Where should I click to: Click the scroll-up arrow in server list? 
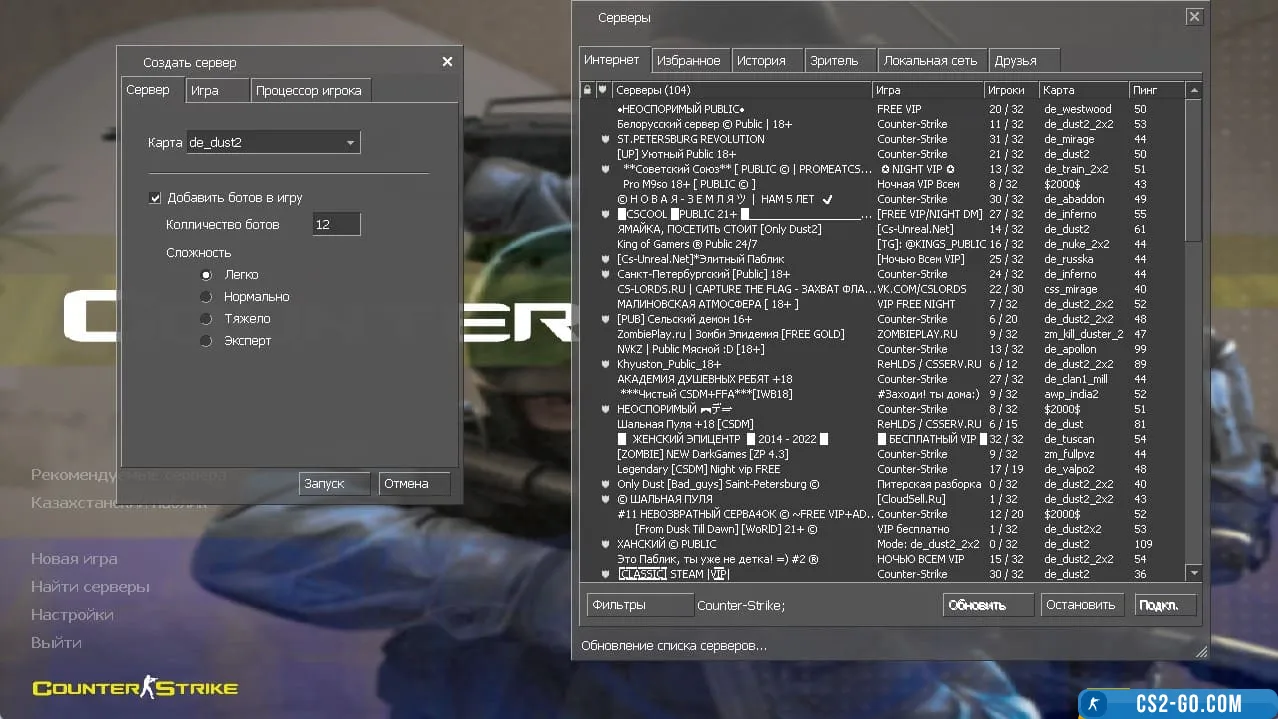pyautogui.click(x=1193, y=91)
